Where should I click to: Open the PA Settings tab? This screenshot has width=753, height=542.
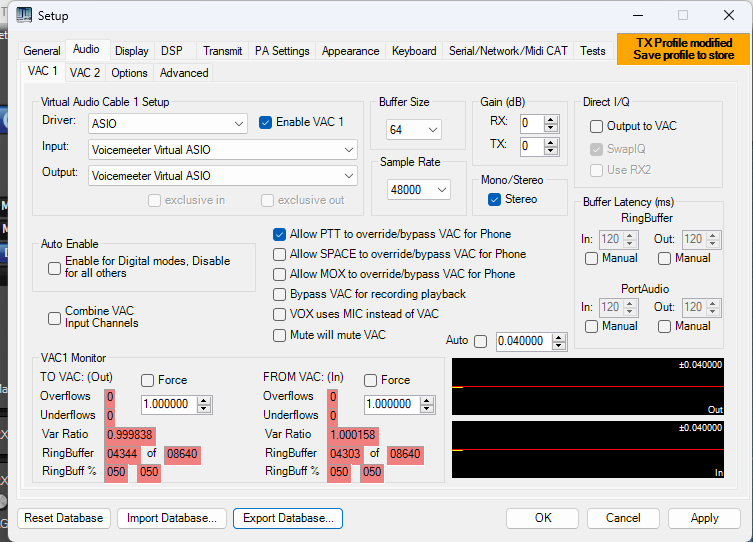282,51
